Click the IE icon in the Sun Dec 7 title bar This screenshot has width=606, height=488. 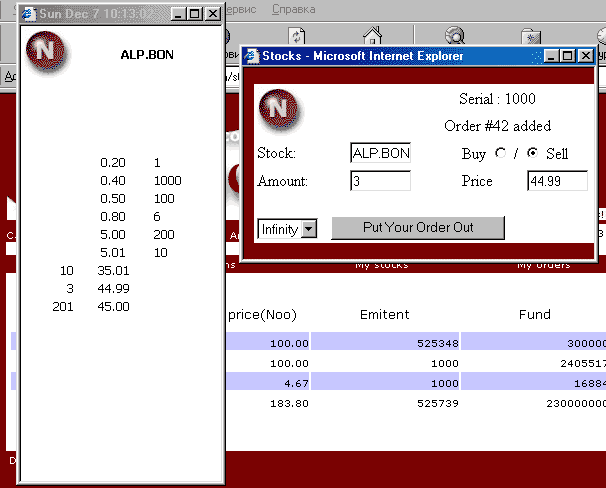(x=28, y=14)
